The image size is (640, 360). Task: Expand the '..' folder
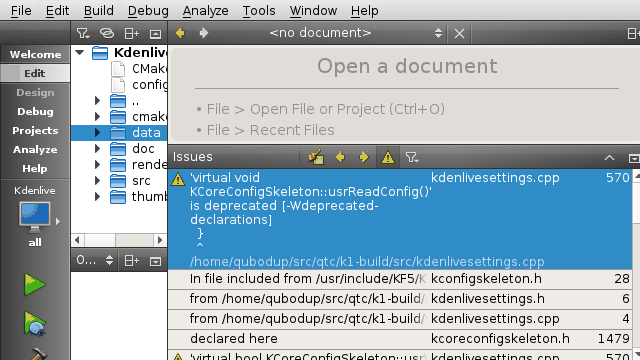[x=97, y=101]
